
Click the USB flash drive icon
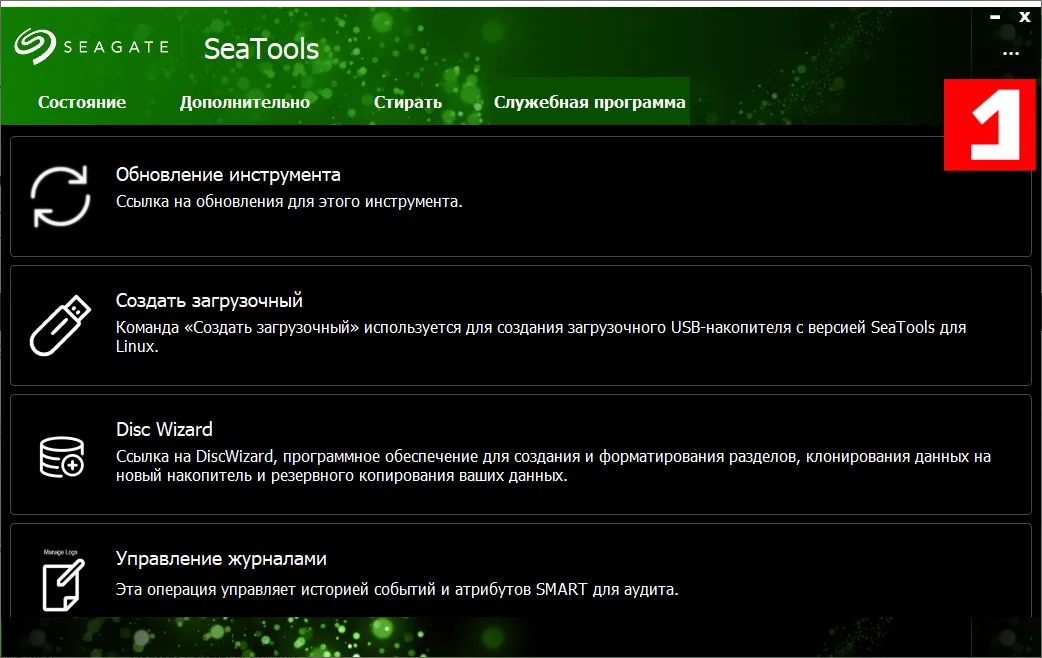point(60,325)
